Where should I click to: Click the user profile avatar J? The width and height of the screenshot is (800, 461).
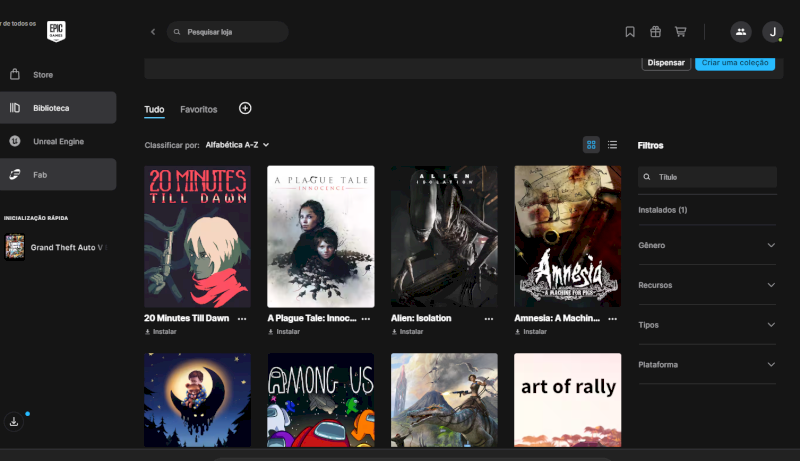[772, 32]
